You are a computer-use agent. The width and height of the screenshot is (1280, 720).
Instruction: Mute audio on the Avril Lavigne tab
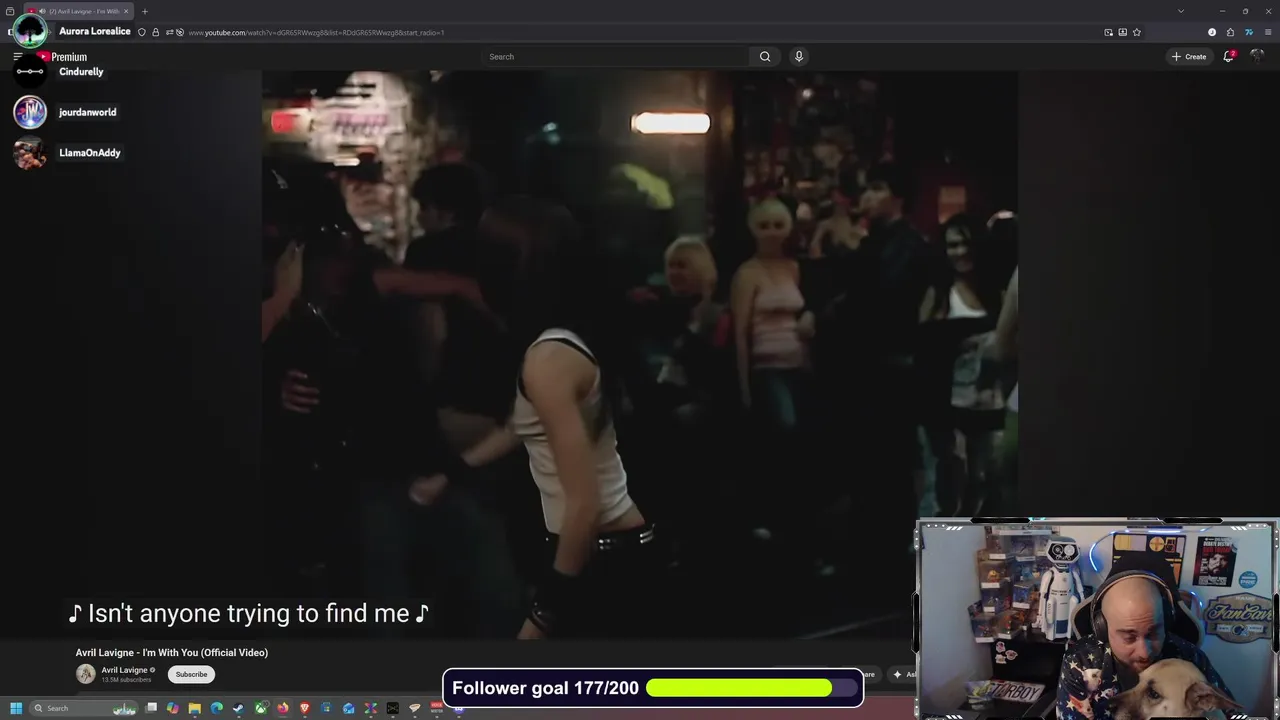[42, 11]
